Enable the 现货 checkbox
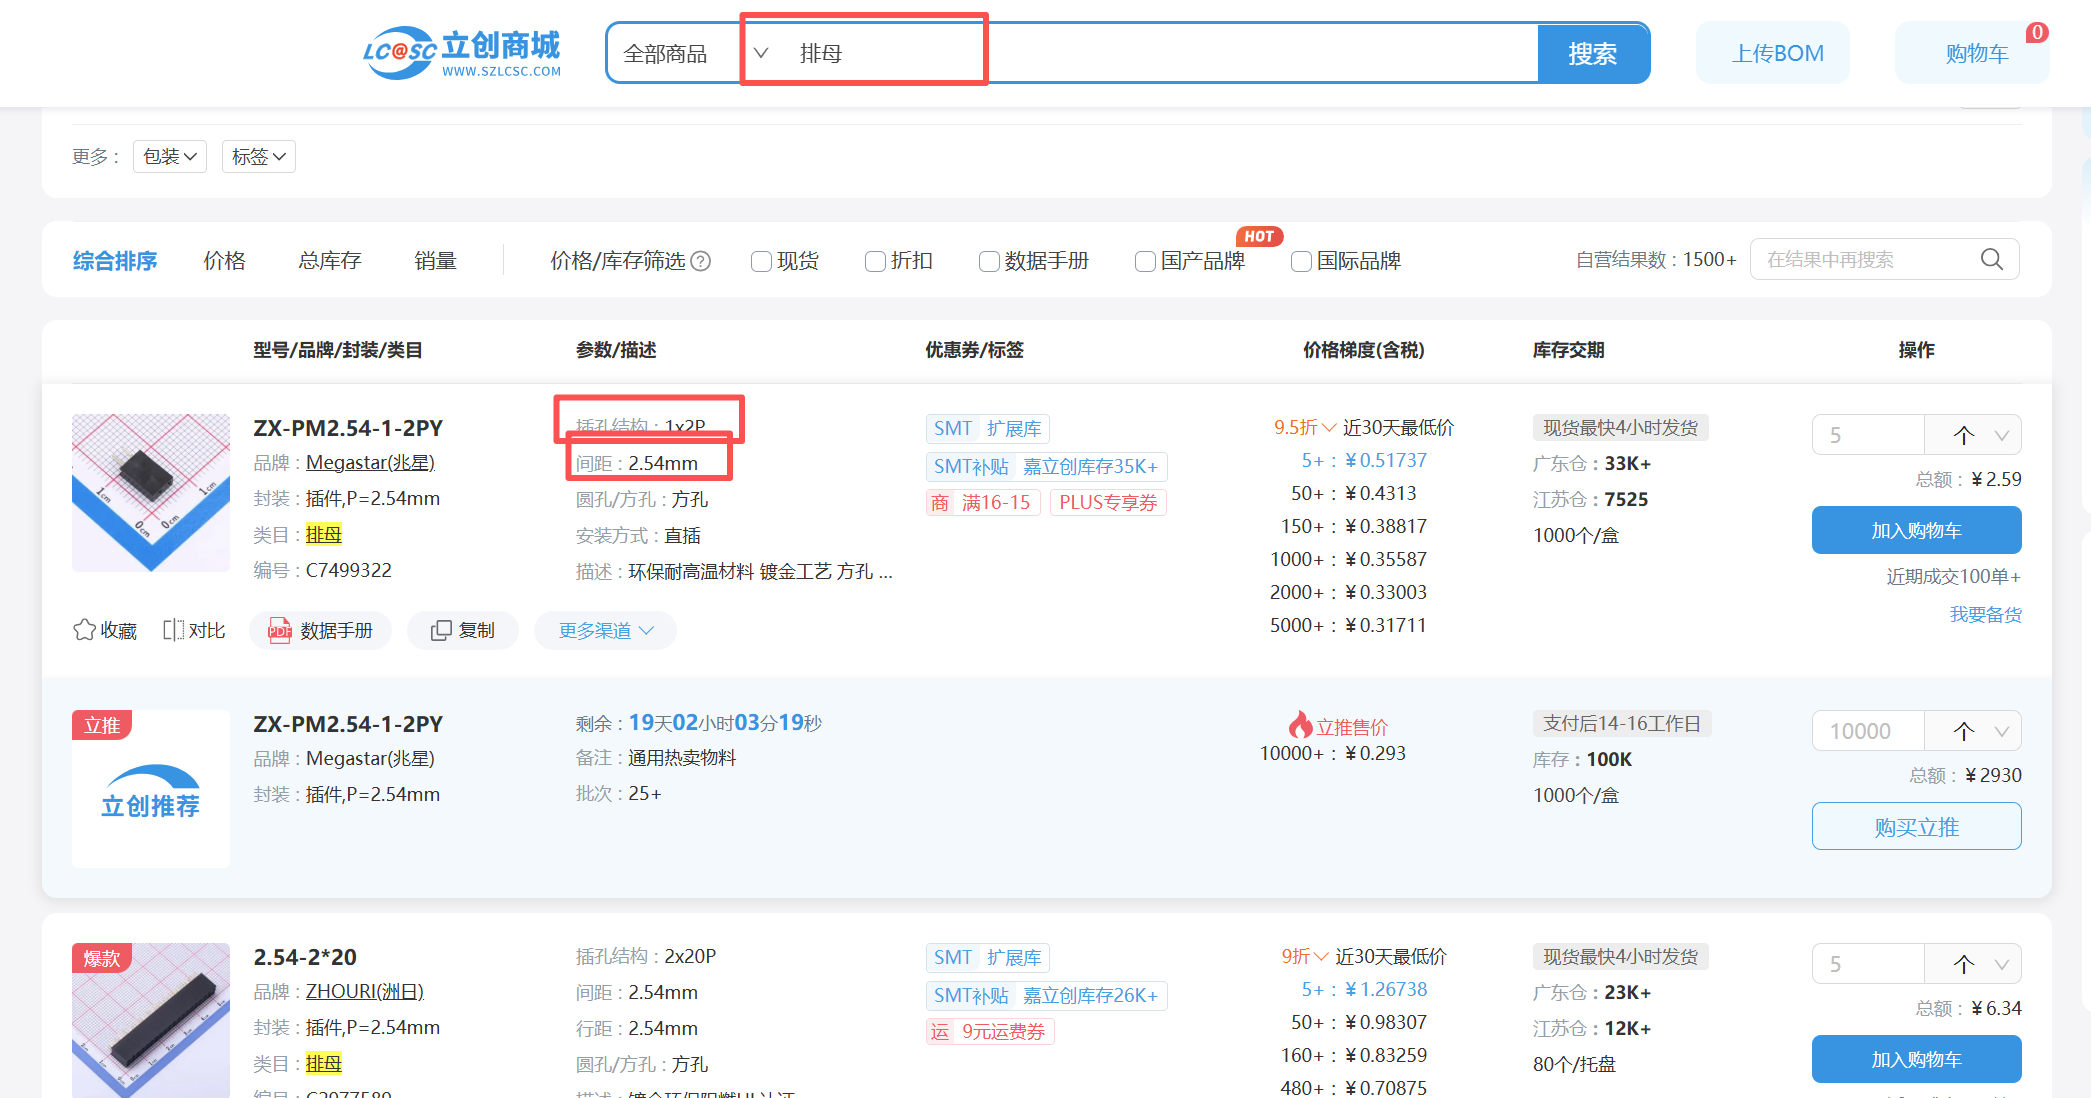2091x1098 pixels. point(761,261)
